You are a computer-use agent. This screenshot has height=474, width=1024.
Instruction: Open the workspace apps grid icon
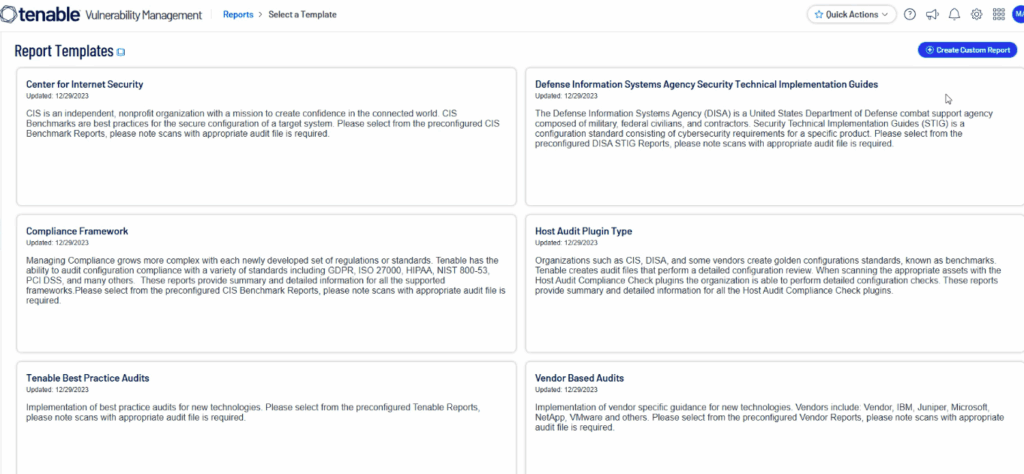pos(998,15)
